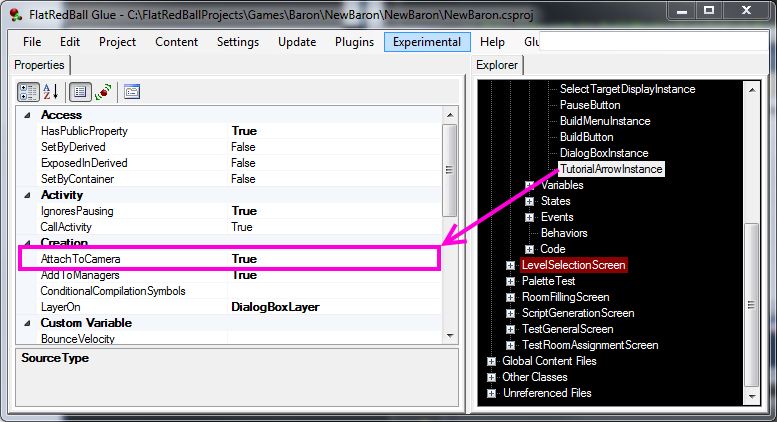This screenshot has height=422, width=777.
Task: Expand the Global Content Files node
Action: pyautogui.click(x=491, y=361)
